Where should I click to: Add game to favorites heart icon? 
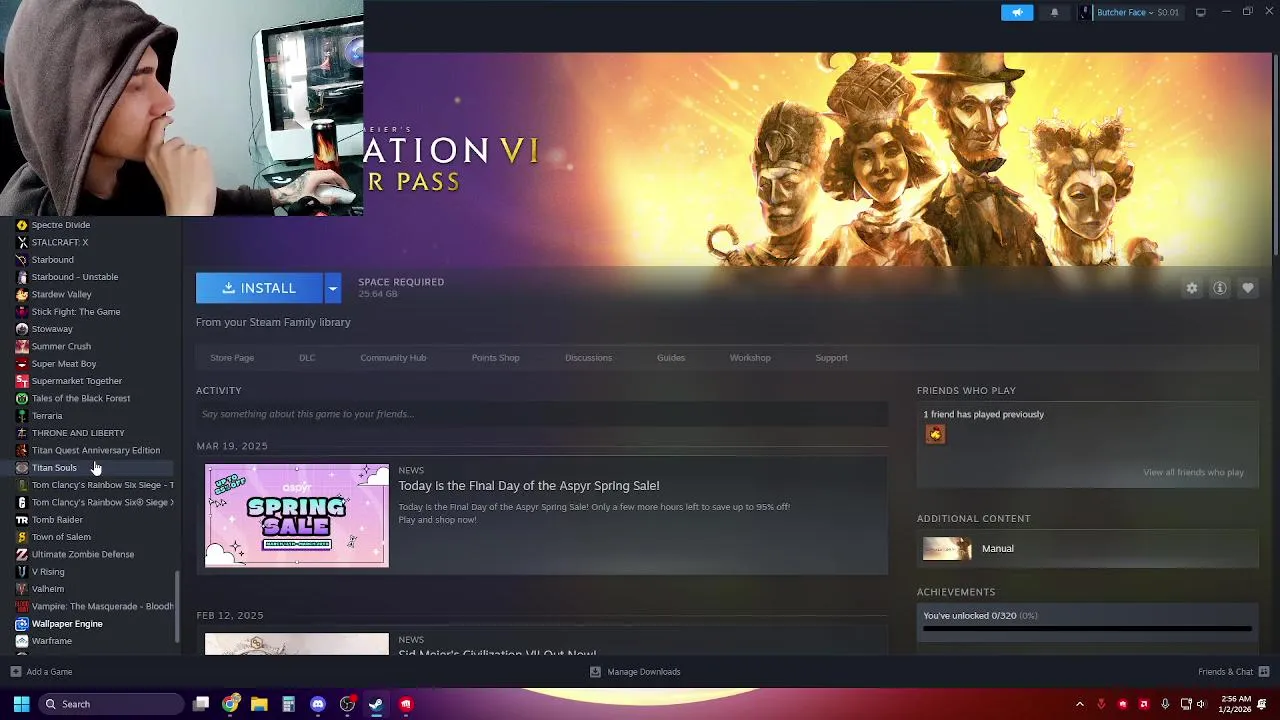[1248, 288]
